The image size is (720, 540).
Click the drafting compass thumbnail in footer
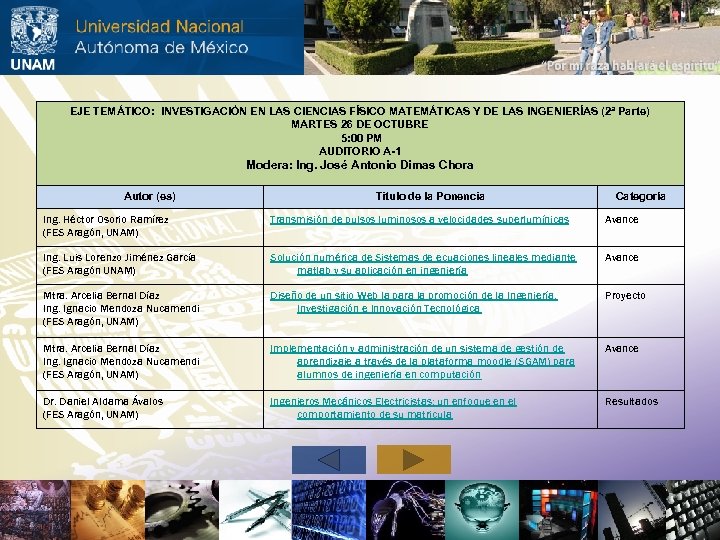[255, 510]
